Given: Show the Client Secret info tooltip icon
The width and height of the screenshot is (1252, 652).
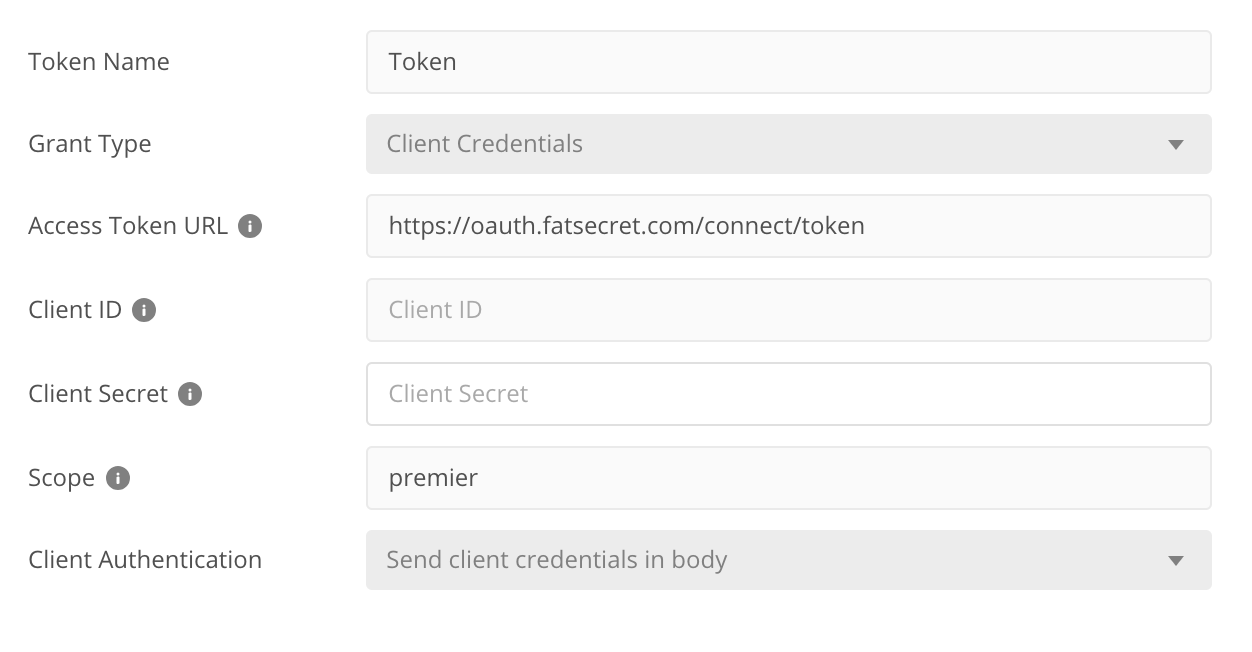Looking at the screenshot, I should coord(190,394).
